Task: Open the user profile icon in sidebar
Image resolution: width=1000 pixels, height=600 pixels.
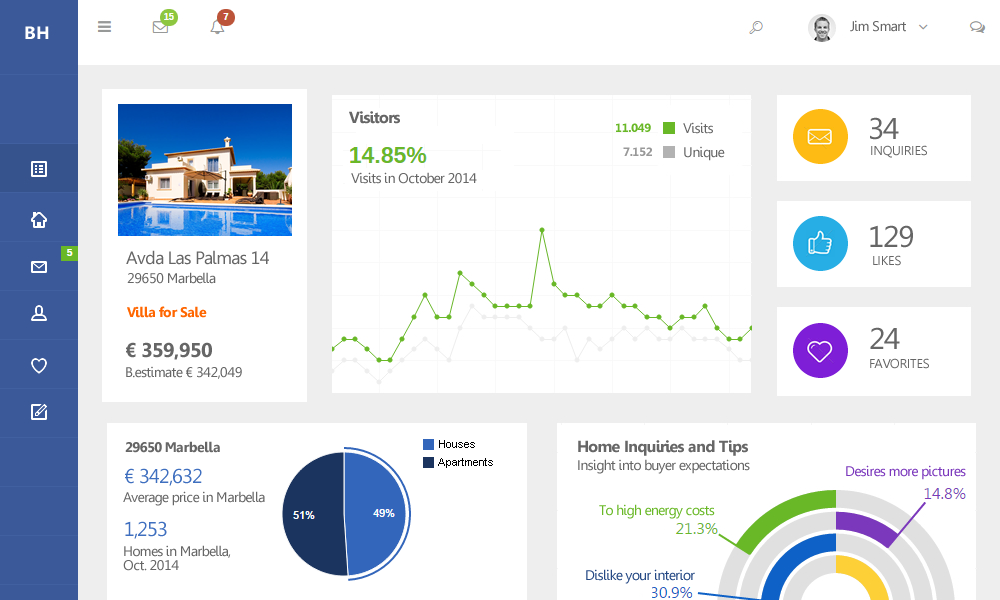Action: click(x=39, y=313)
